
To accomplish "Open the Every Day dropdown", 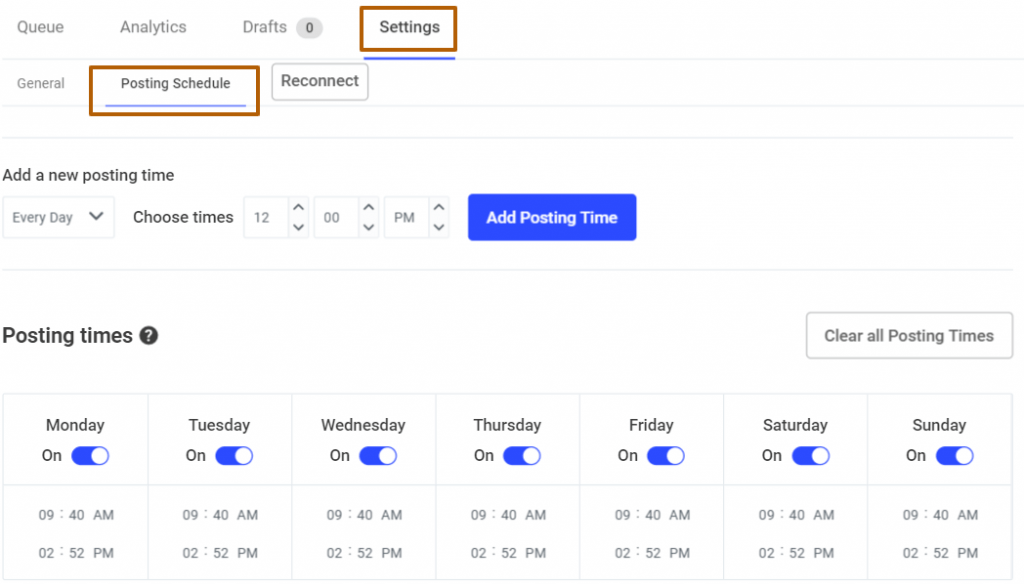I will pos(58,217).
